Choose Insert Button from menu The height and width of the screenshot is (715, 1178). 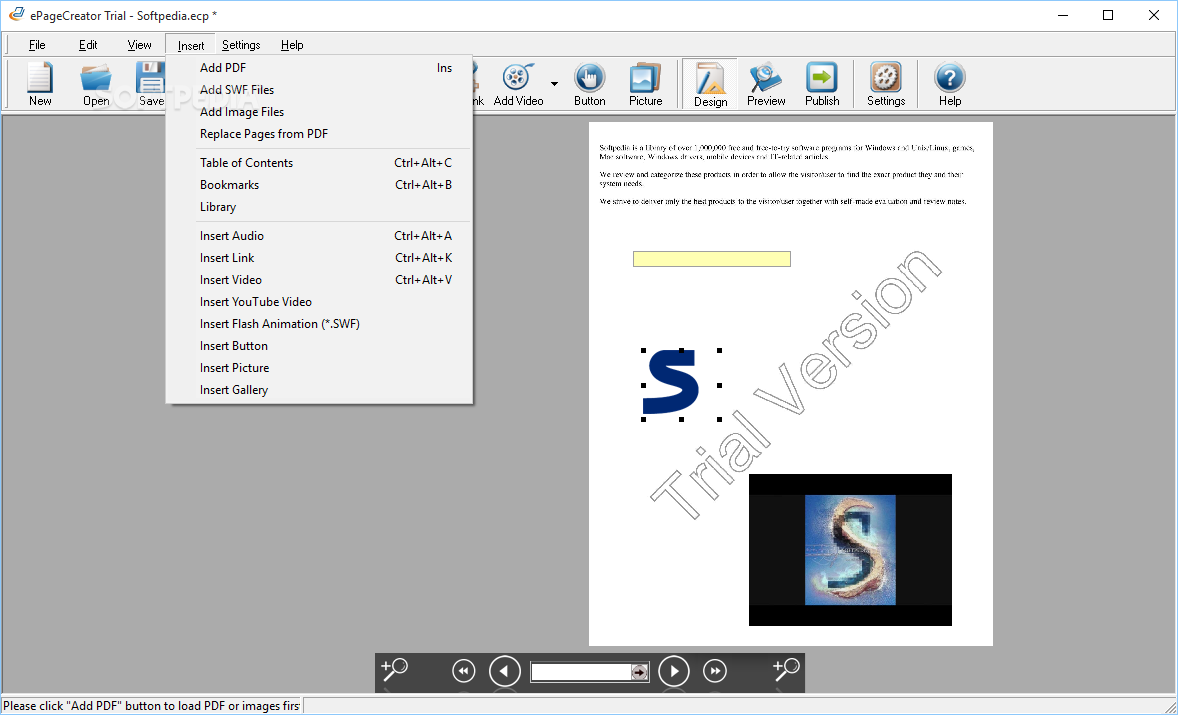tap(319, 345)
